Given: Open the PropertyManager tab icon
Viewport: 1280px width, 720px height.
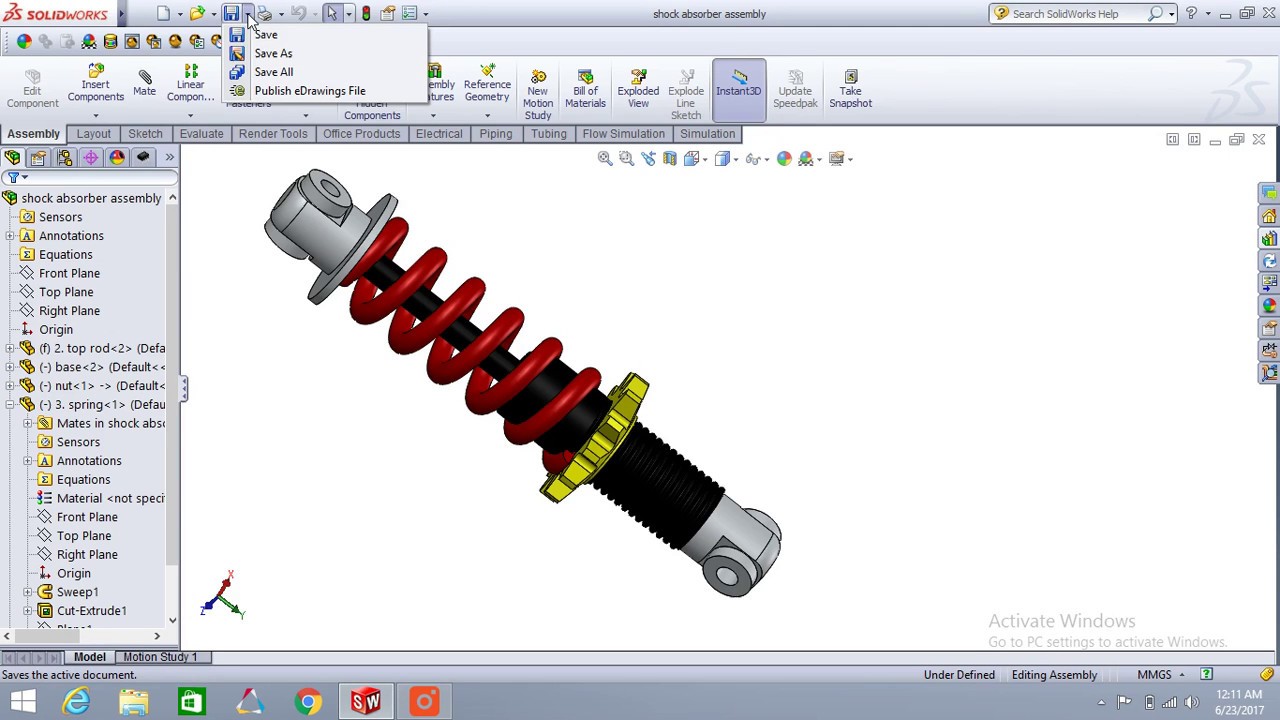Looking at the screenshot, I should click(x=38, y=157).
